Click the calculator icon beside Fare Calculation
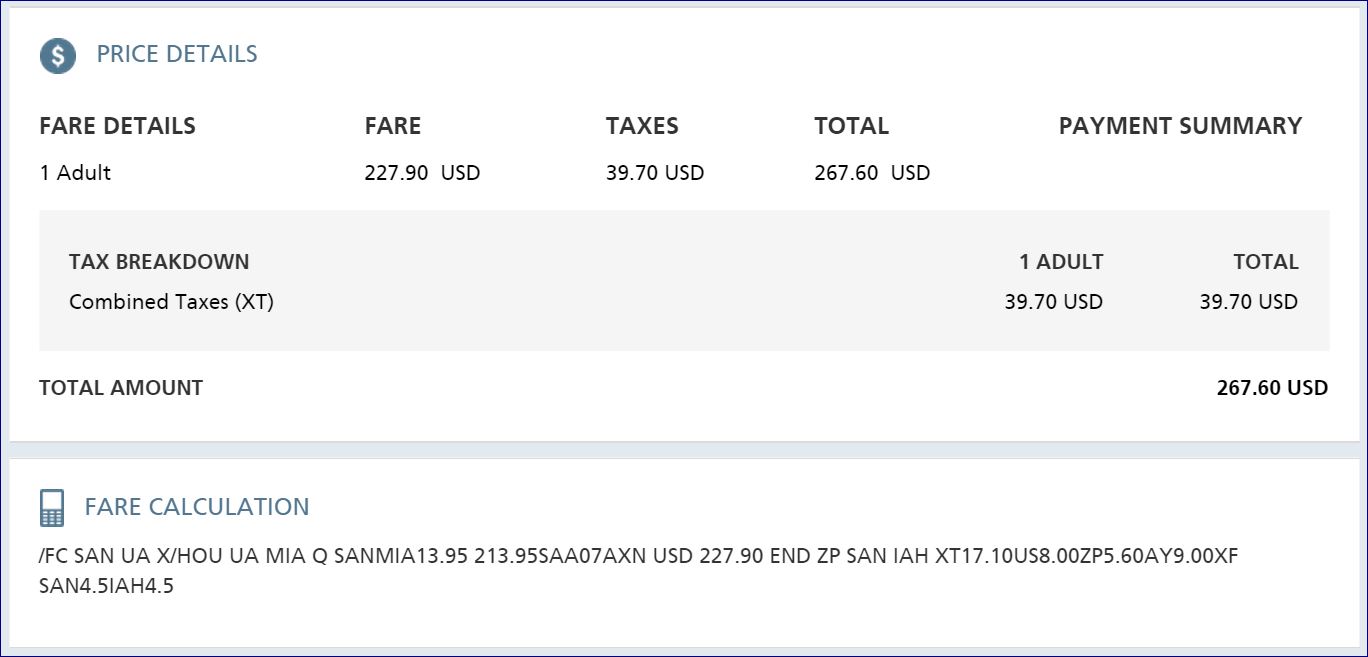Image resolution: width=1368 pixels, height=657 pixels. pos(52,508)
